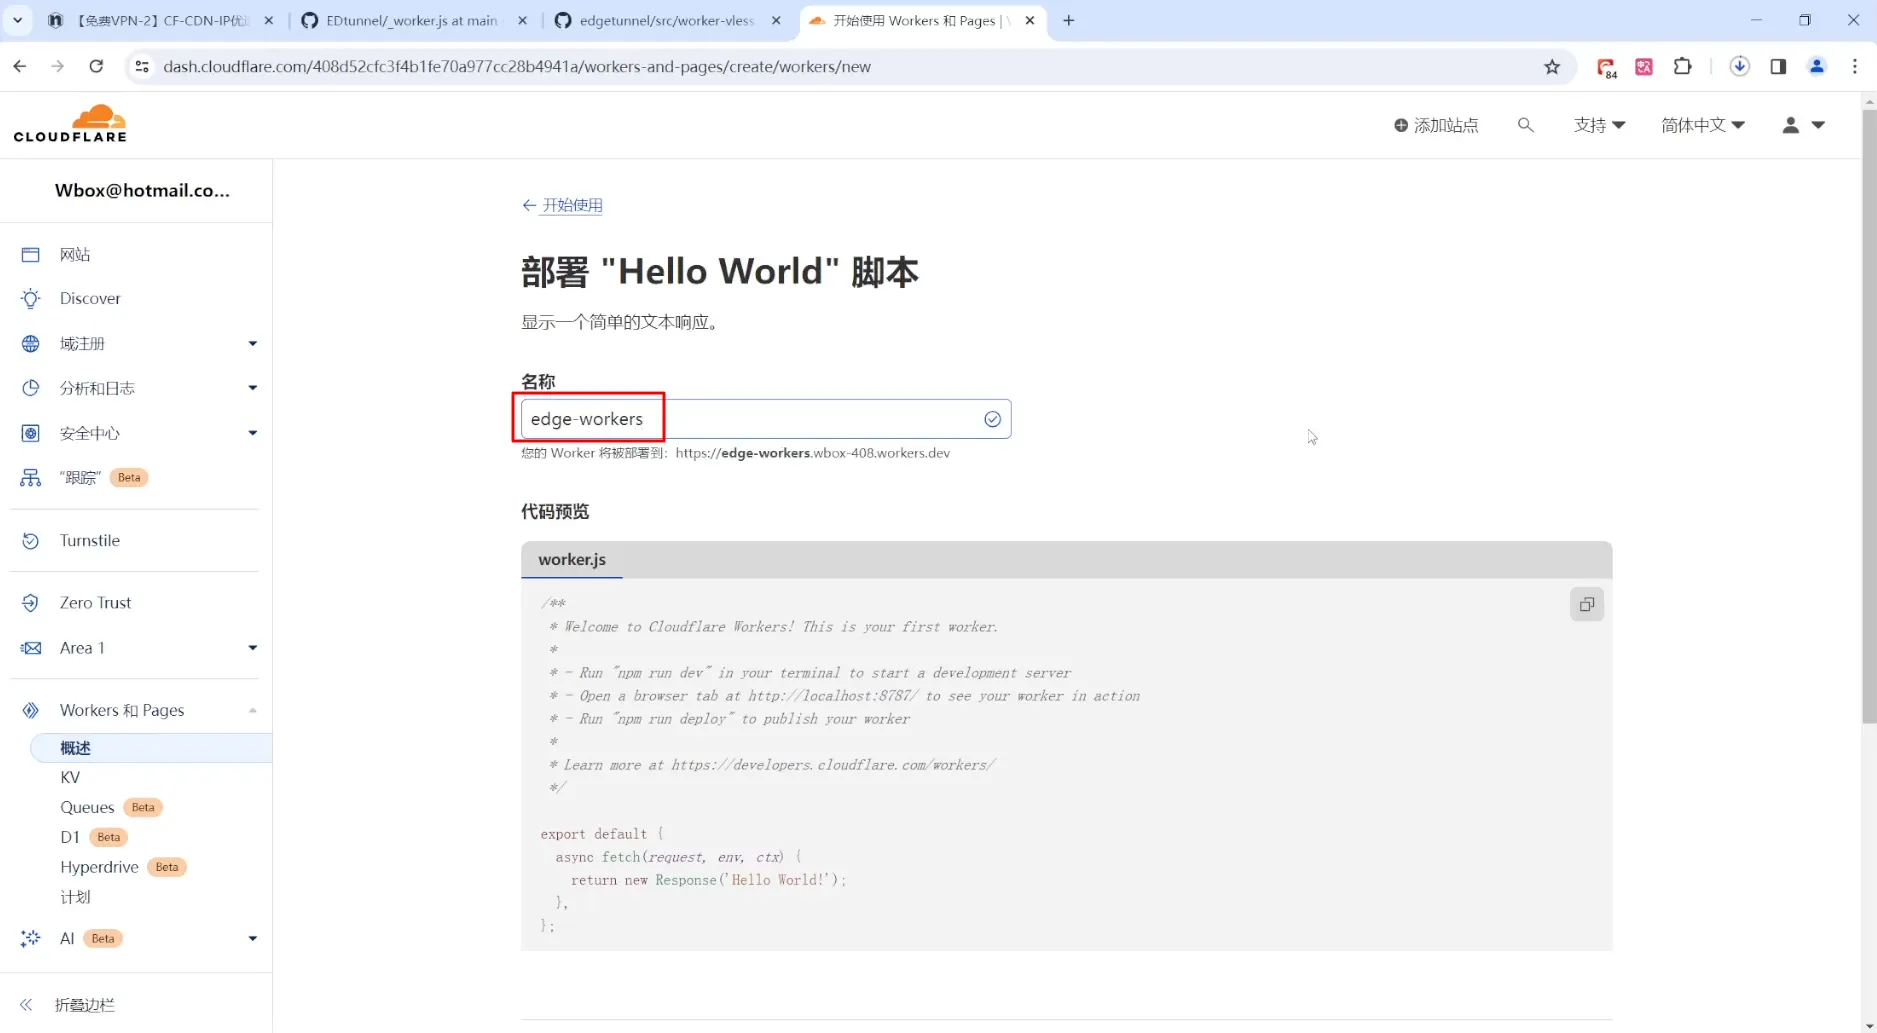Expand the 分析和日志 submenu arrow
This screenshot has width=1877, height=1033.
(253, 388)
